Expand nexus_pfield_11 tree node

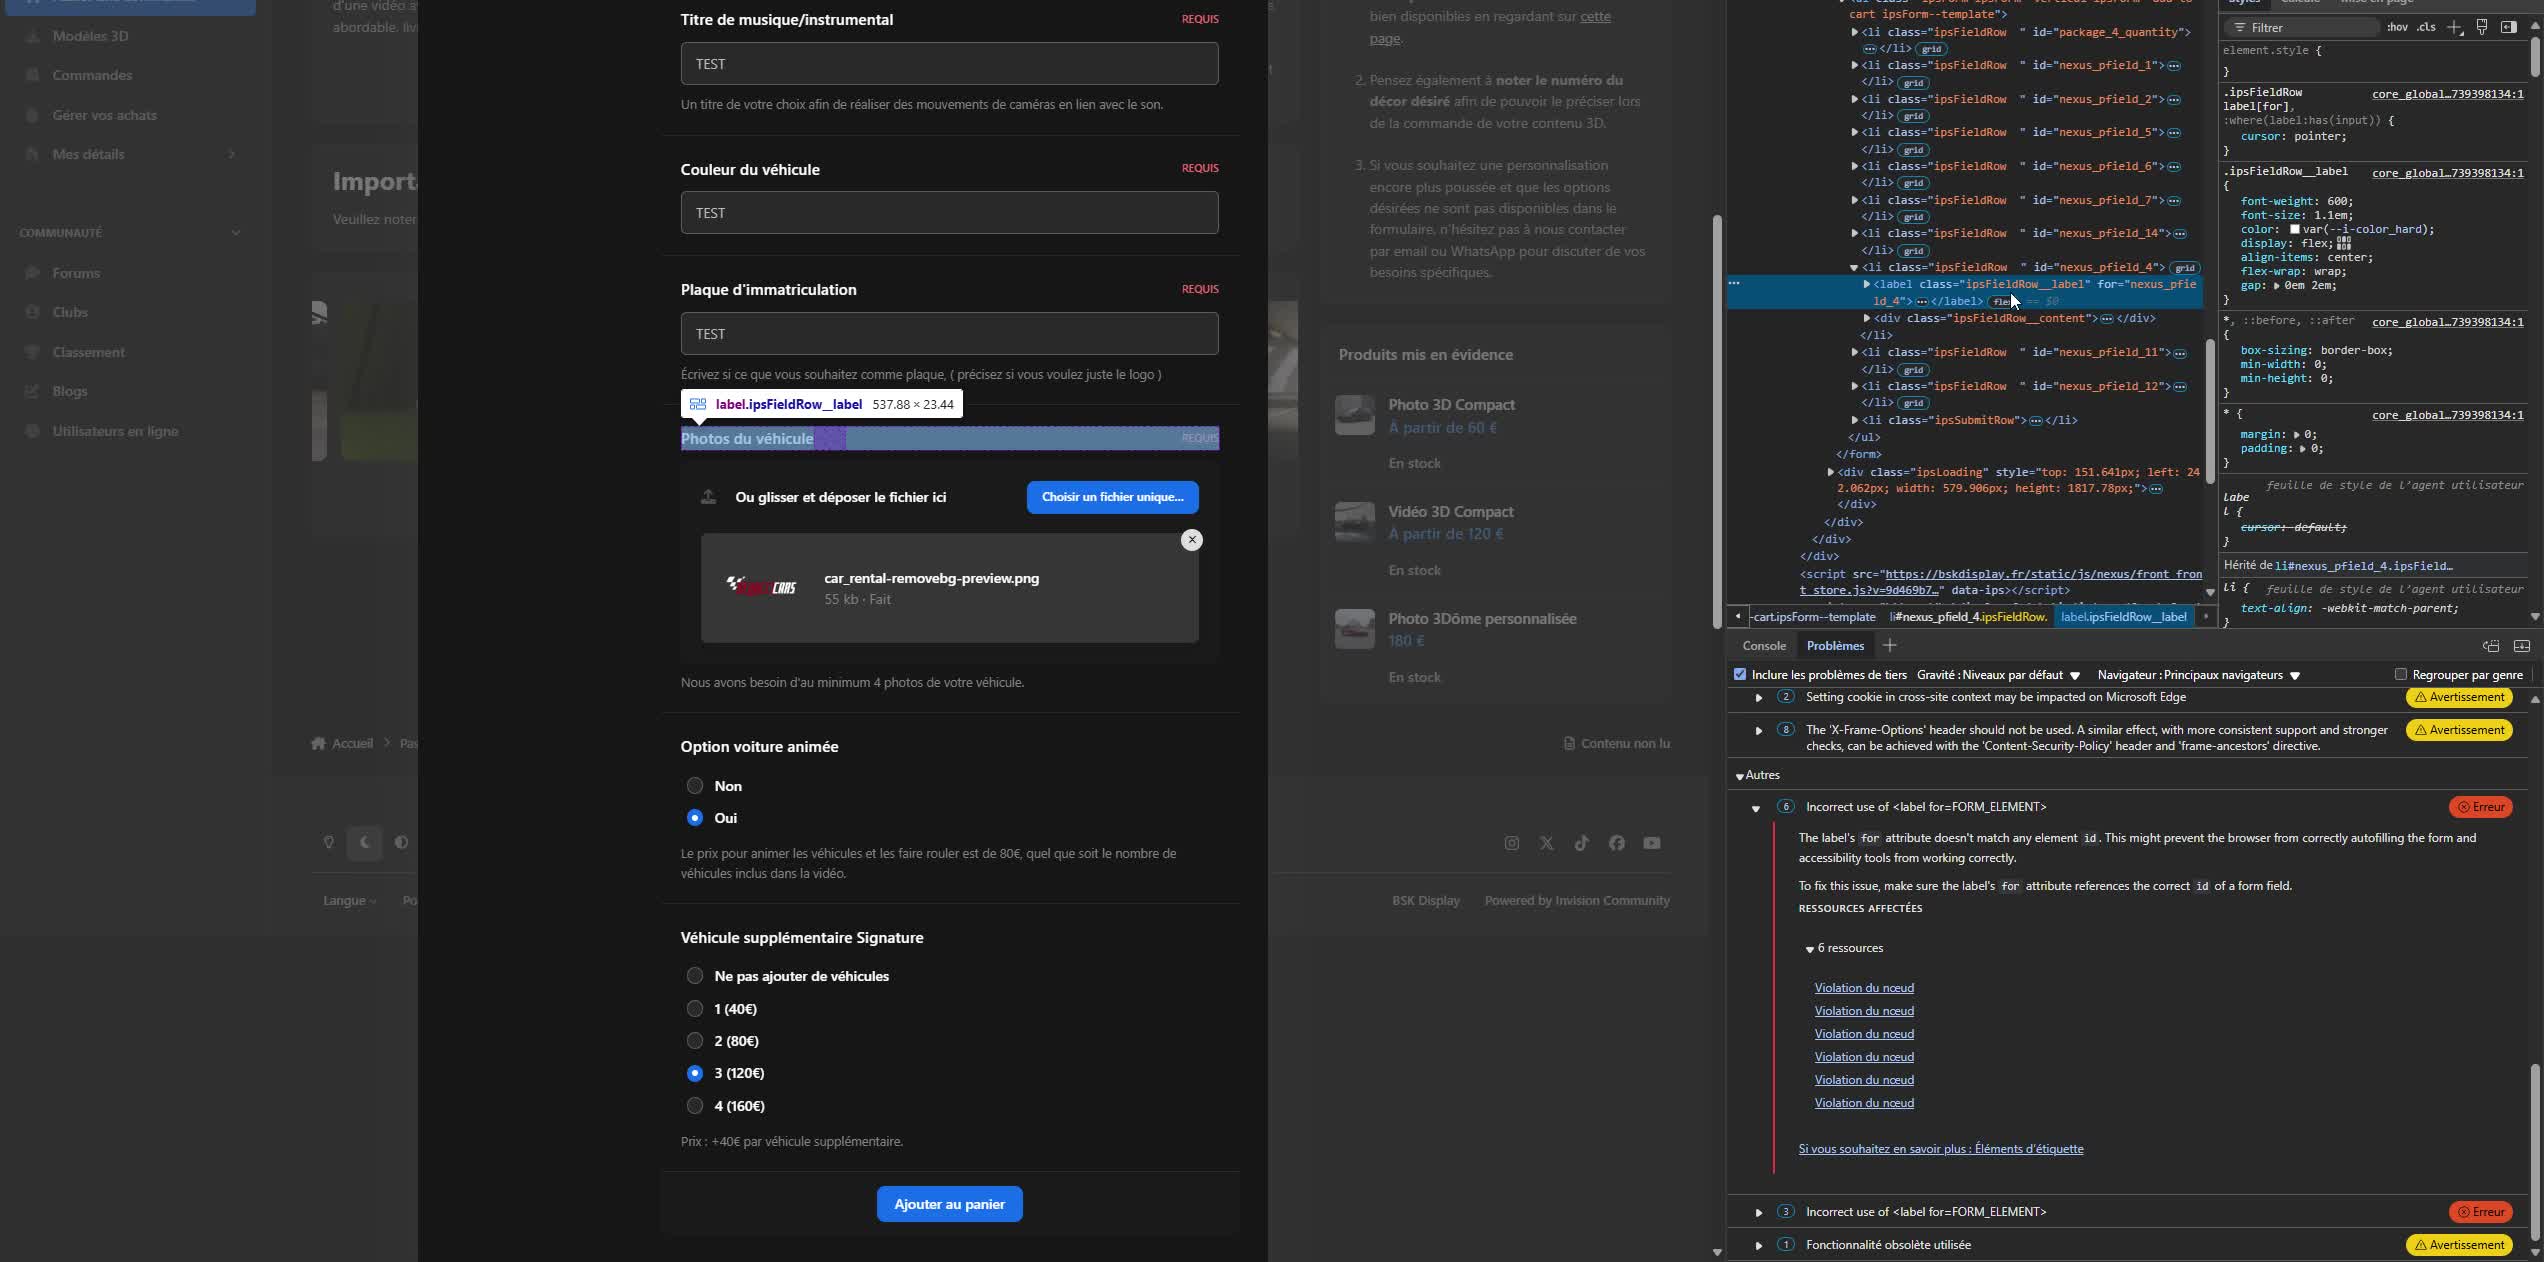1854,352
